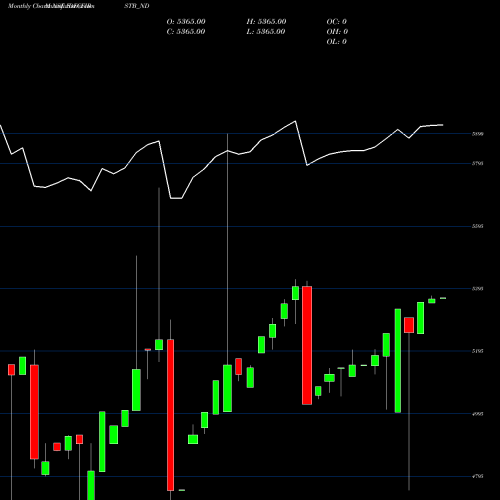This screenshot has width=500, height=500.
Task: Click the 5795 price axis label
Action: pyautogui.click(x=478, y=163)
